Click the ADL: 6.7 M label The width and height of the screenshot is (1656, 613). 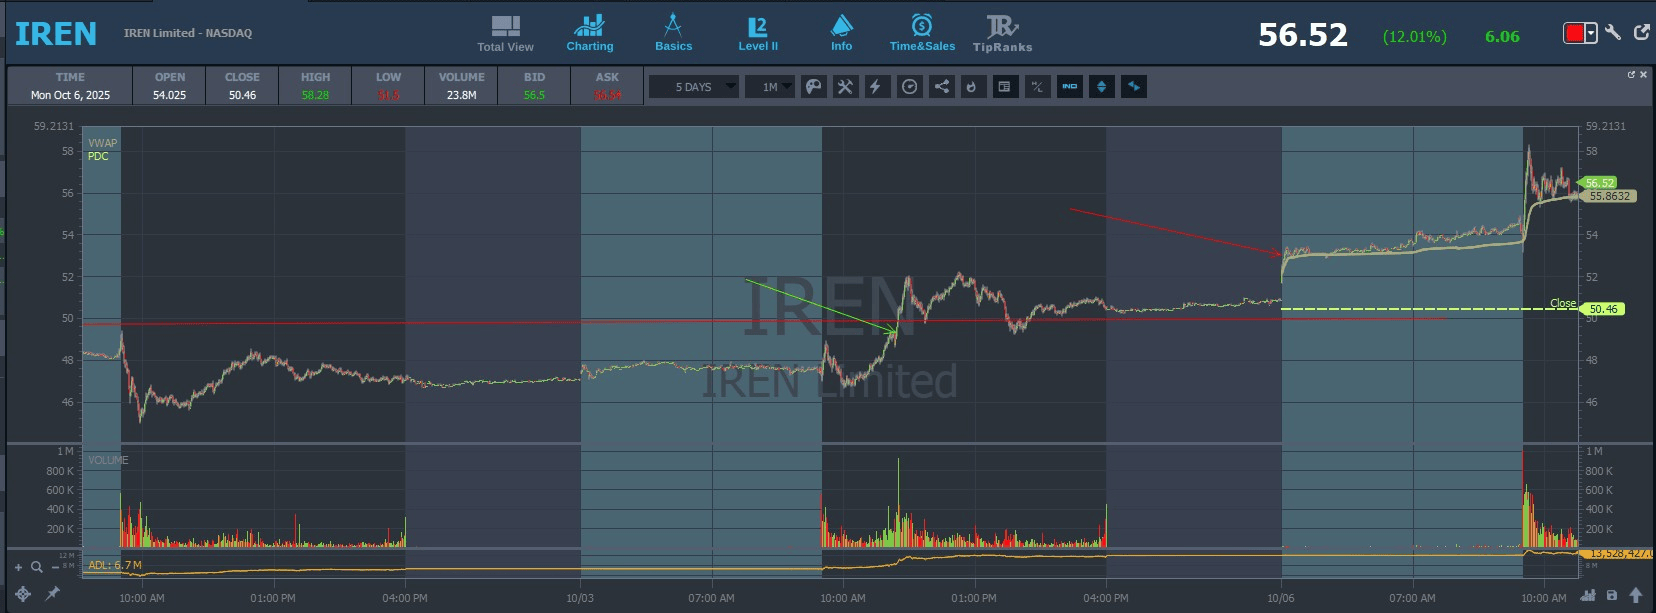[x=115, y=565]
